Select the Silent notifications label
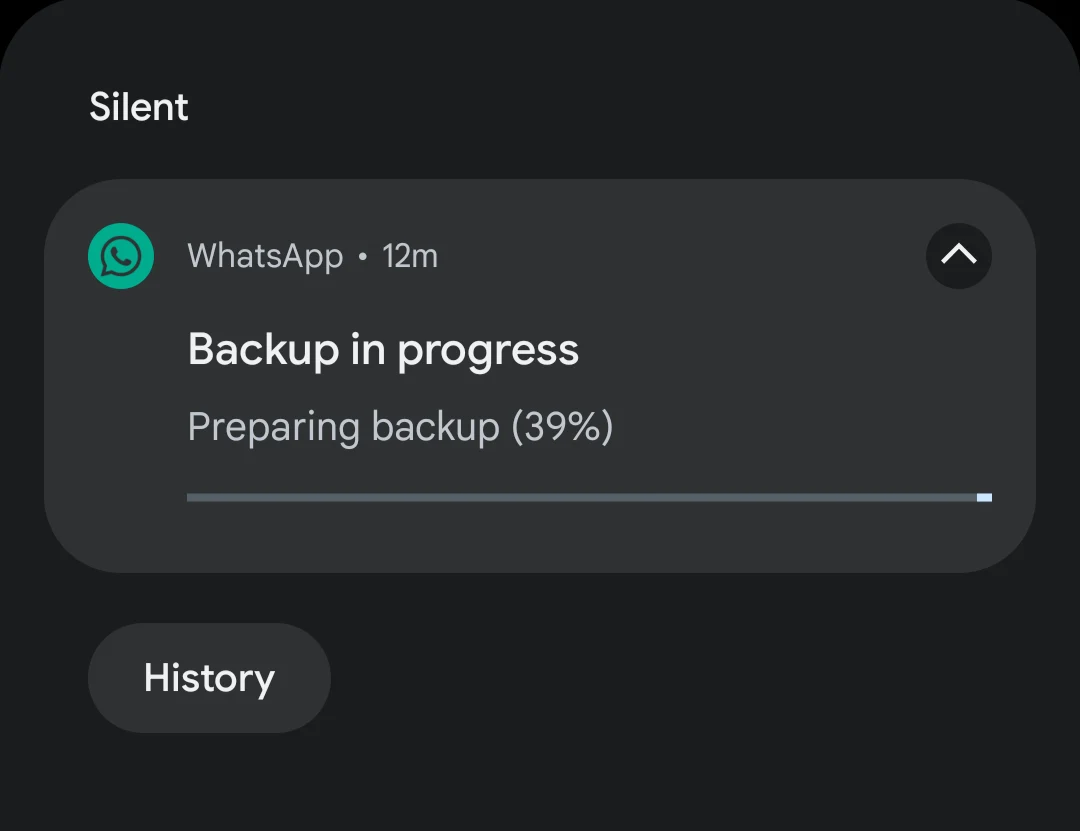 (138, 106)
